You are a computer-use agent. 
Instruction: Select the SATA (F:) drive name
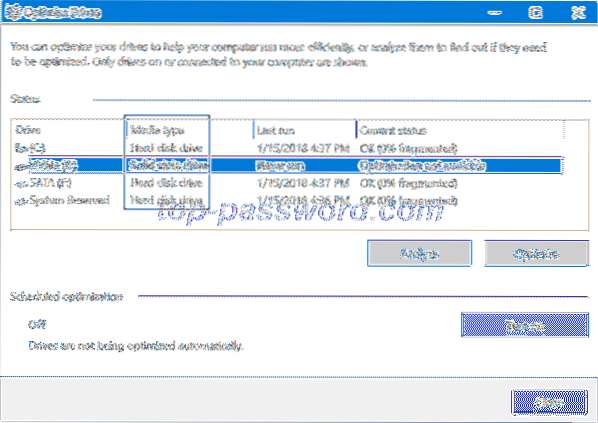(x=50, y=183)
